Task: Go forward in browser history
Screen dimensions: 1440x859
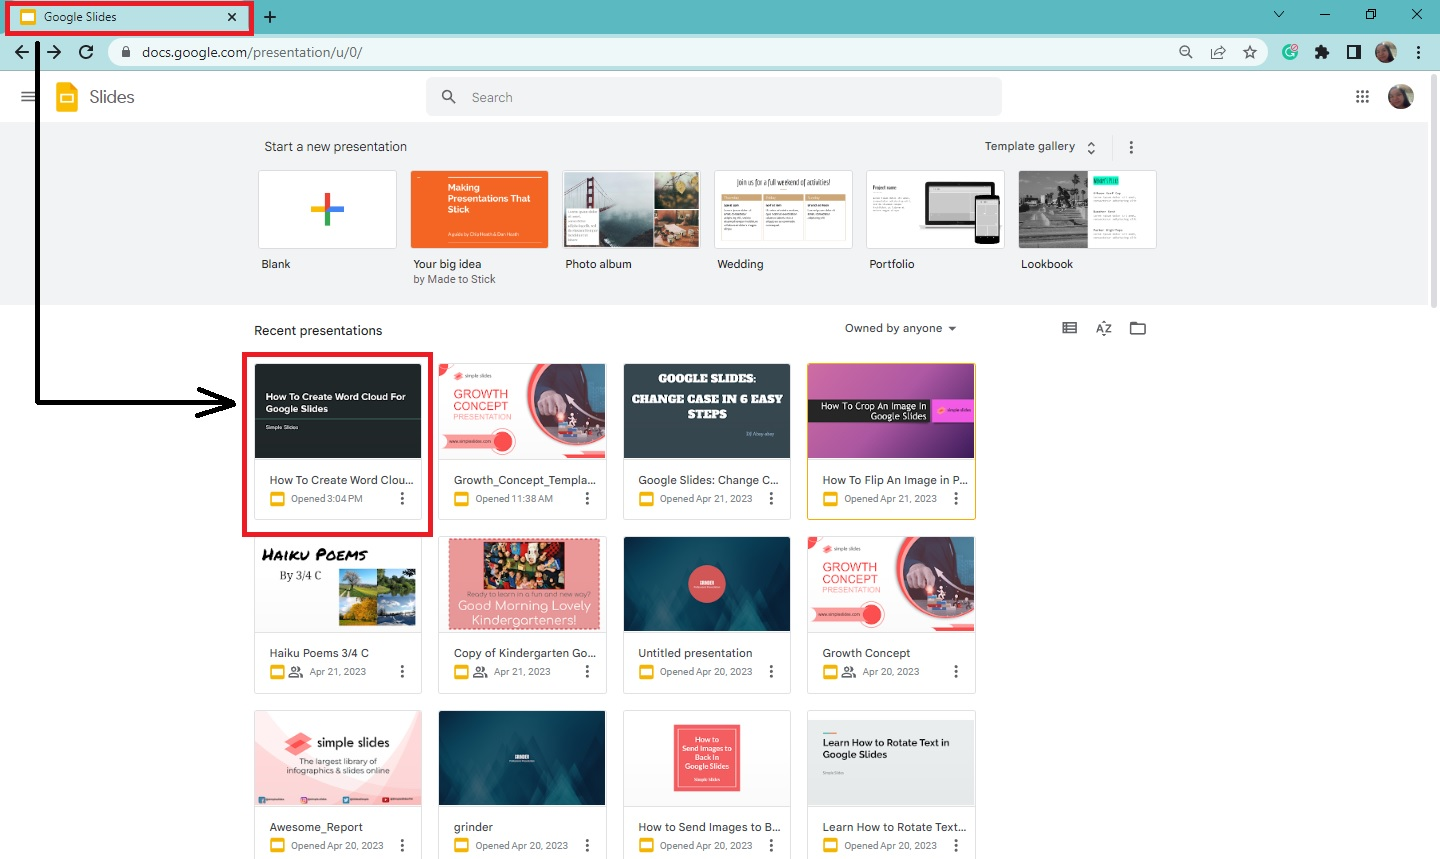Action: tap(54, 52)
